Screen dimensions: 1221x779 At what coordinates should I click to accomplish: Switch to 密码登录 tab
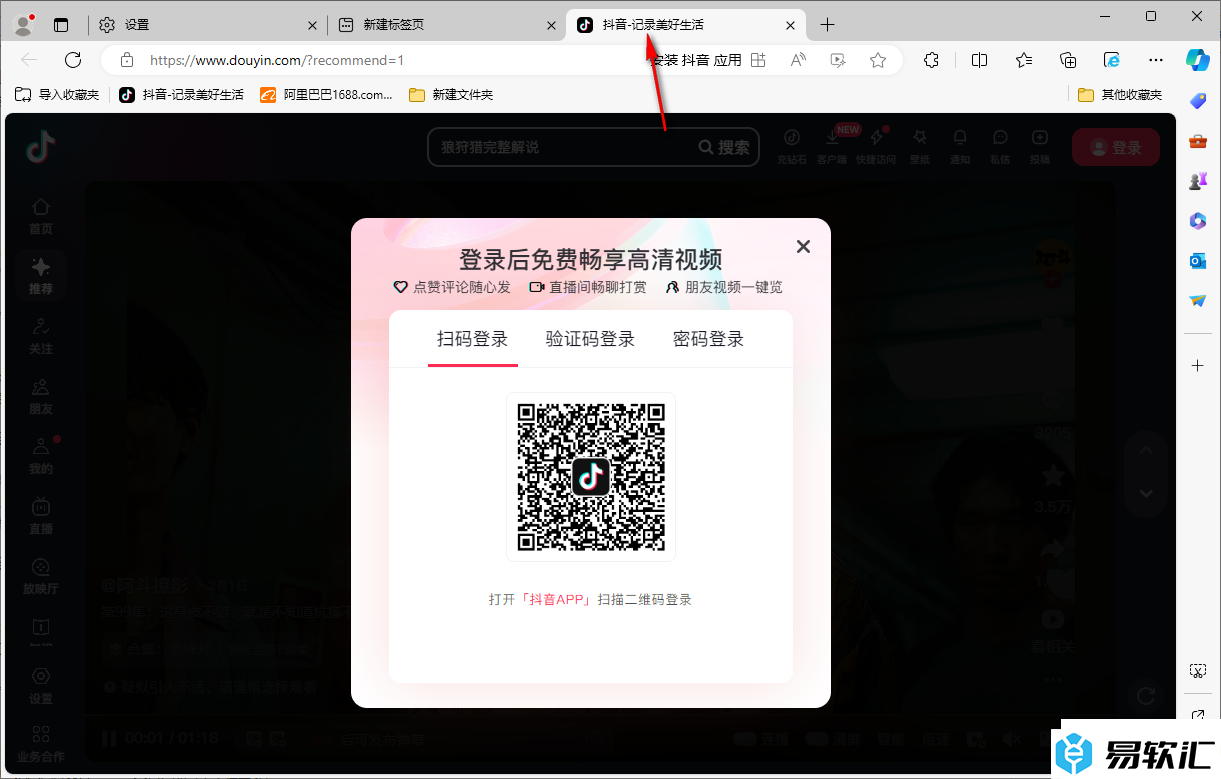(x=708, y=339)
